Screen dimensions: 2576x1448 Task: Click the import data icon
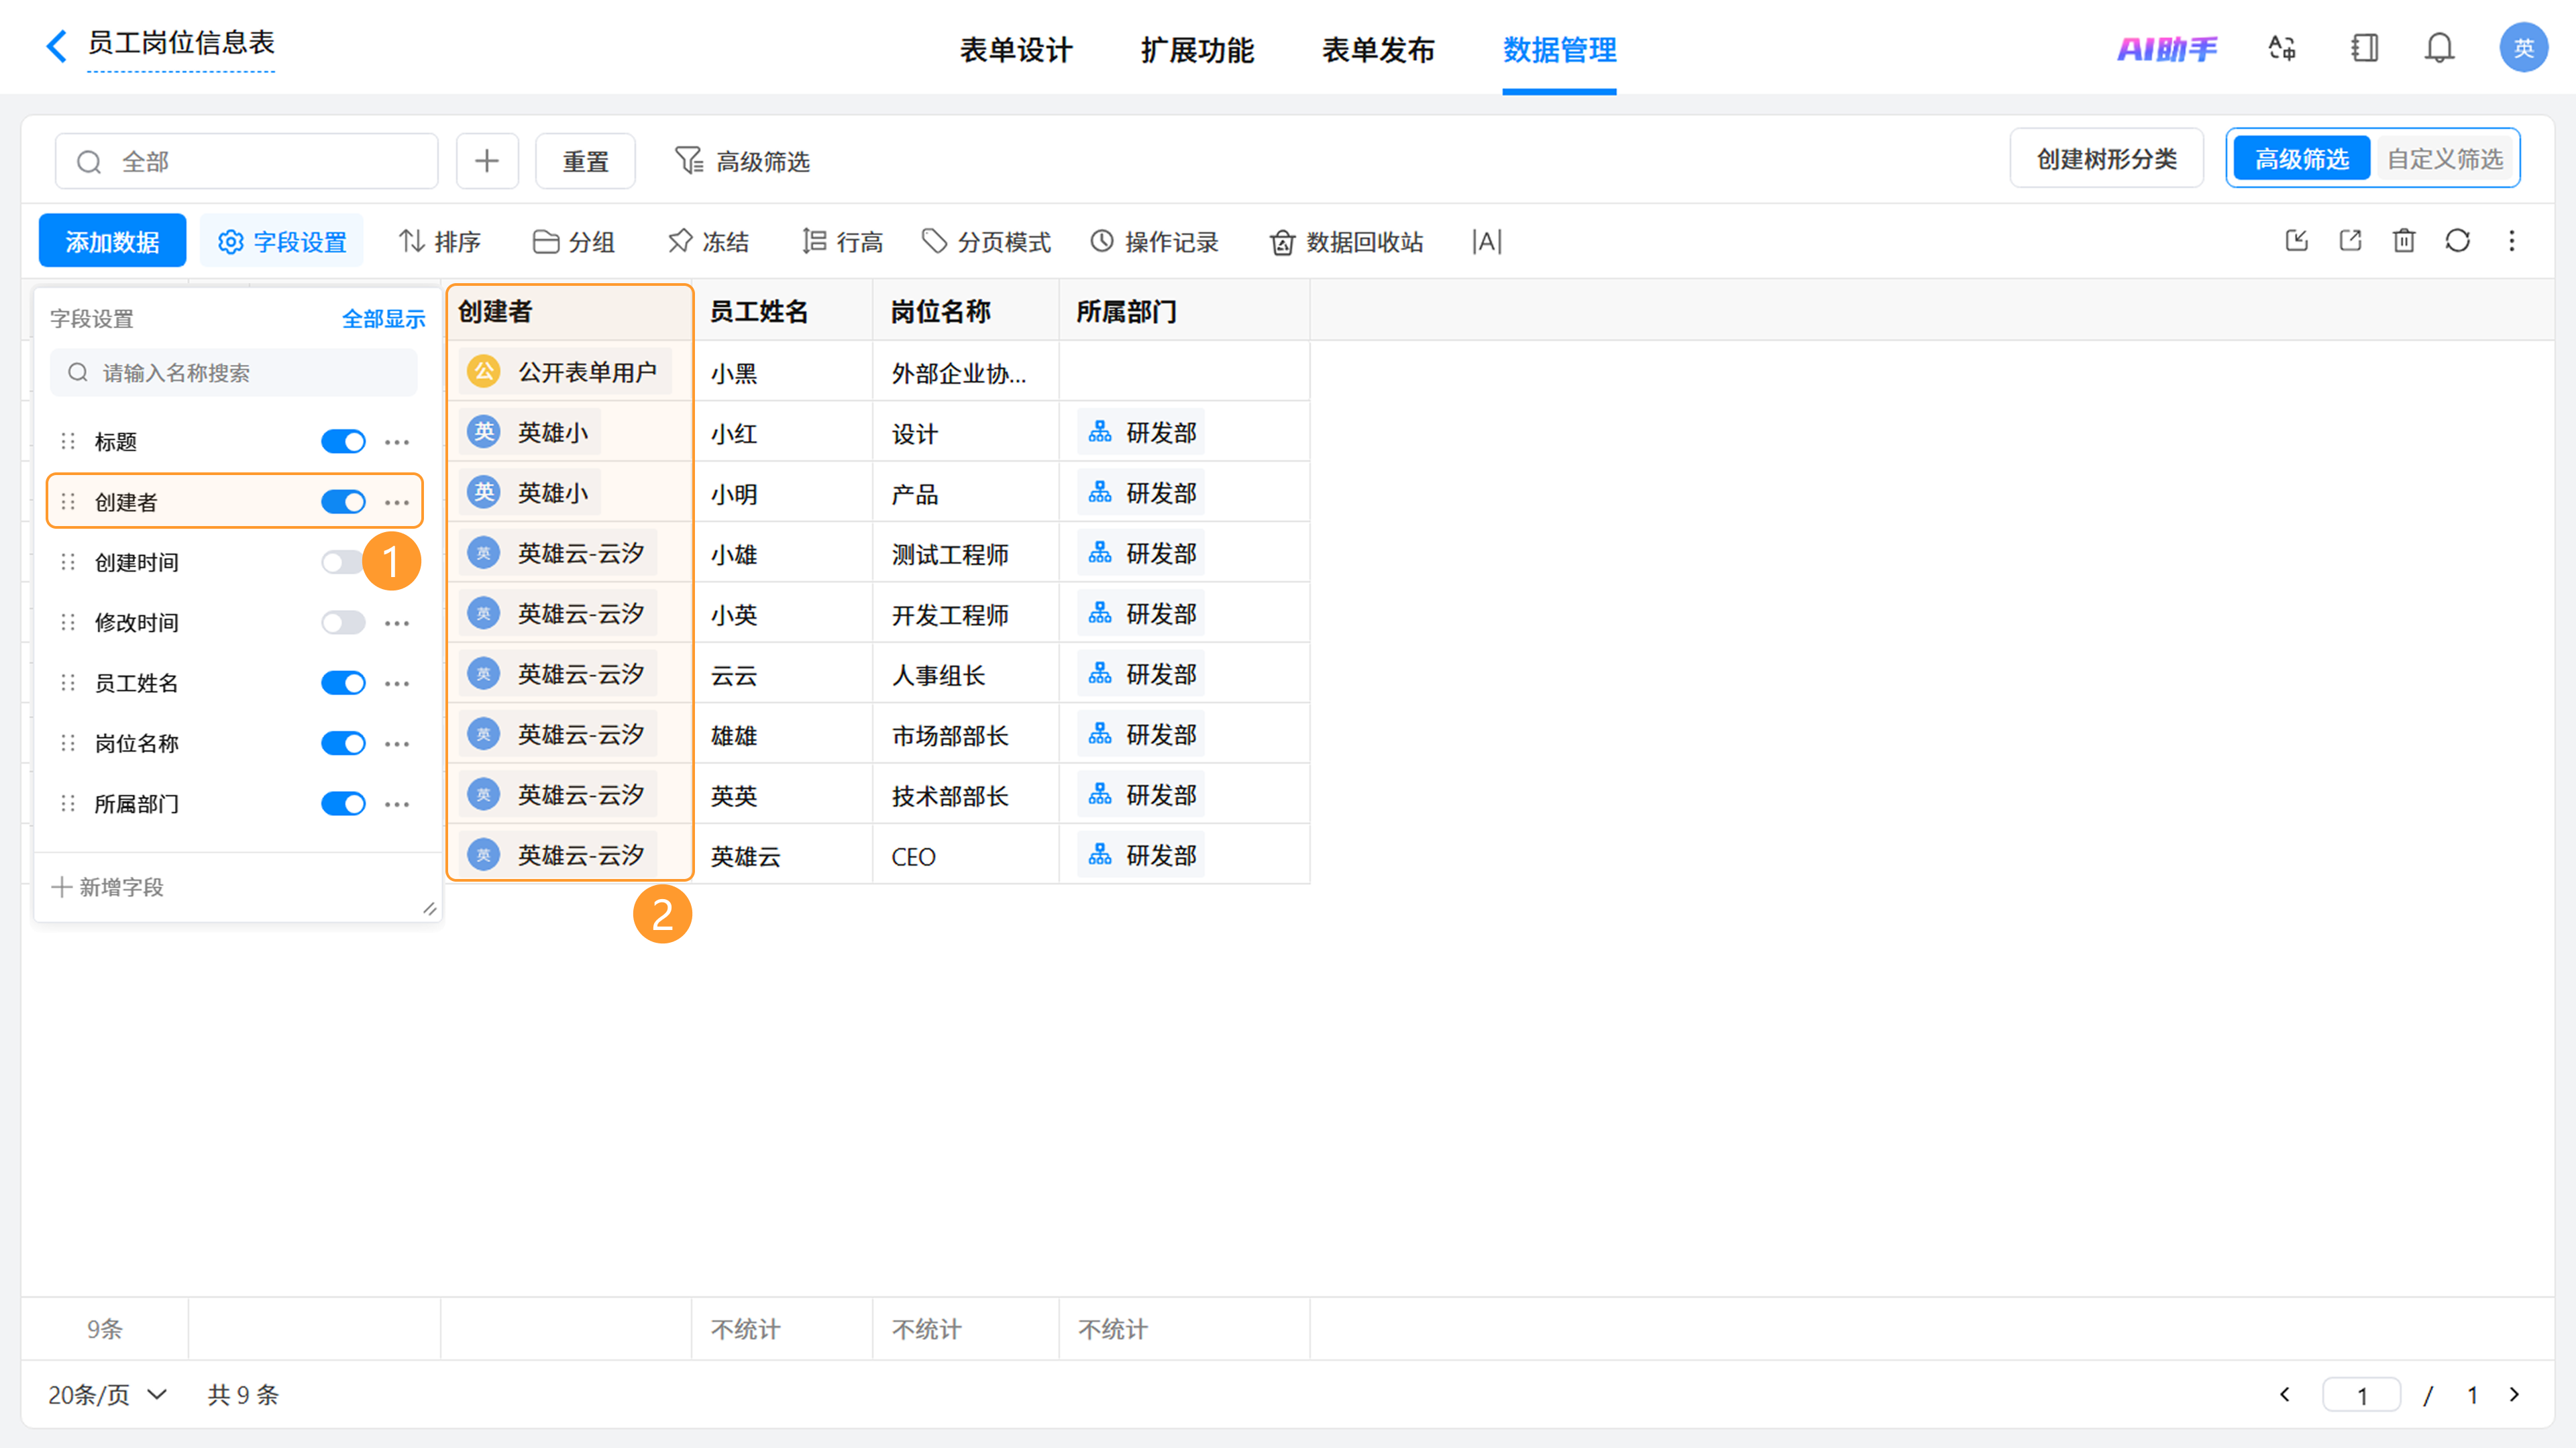(2297, 241)
